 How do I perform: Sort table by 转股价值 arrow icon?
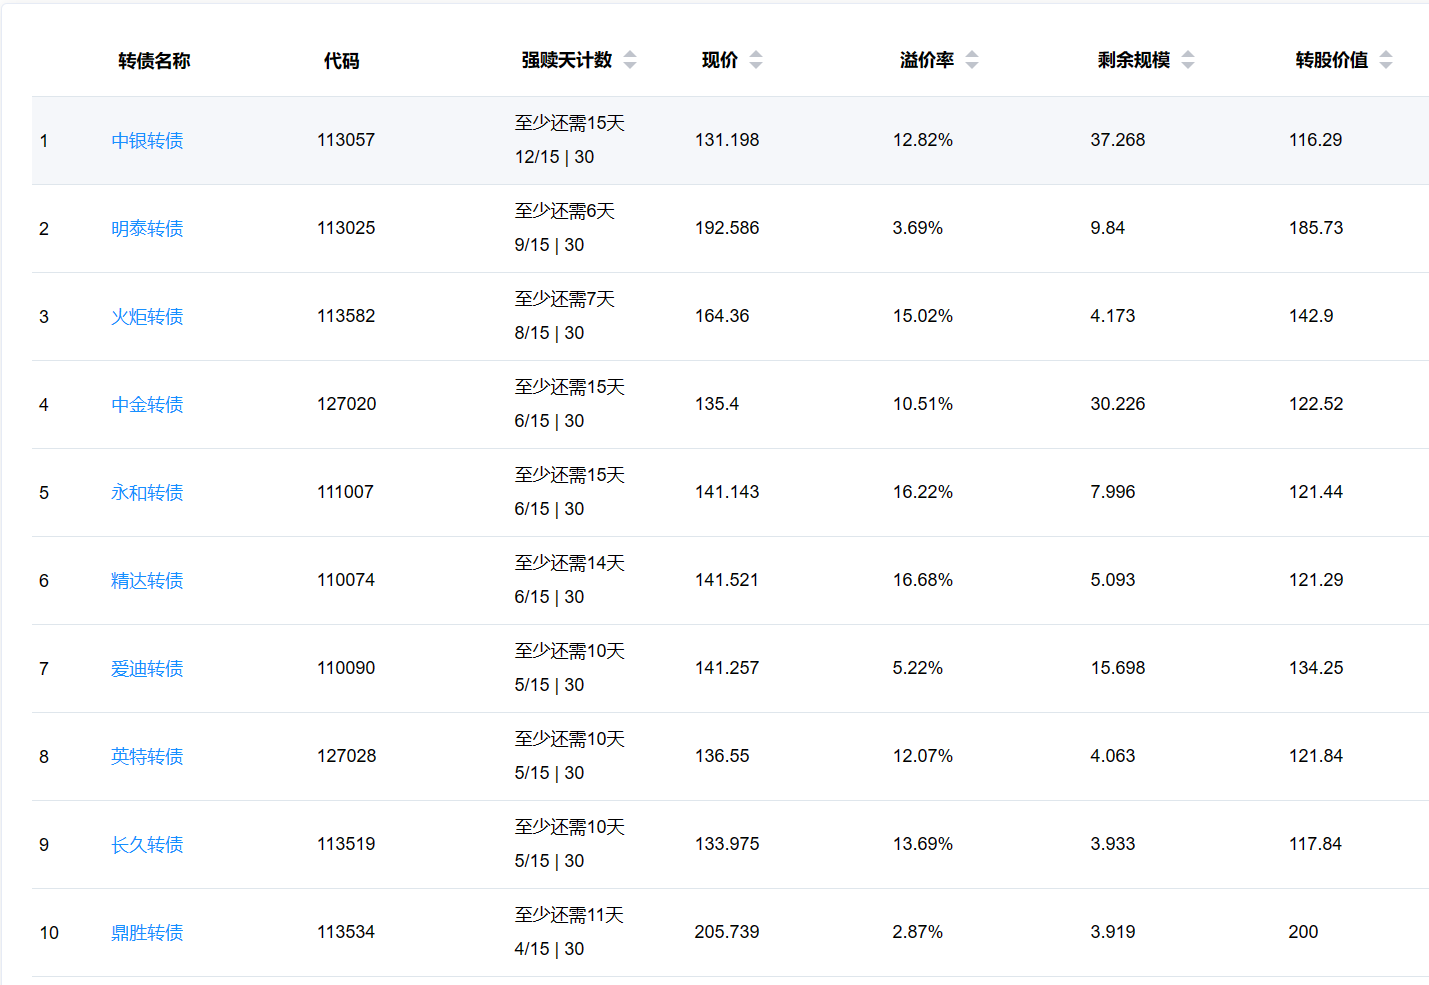click(x=1386, y=60)
